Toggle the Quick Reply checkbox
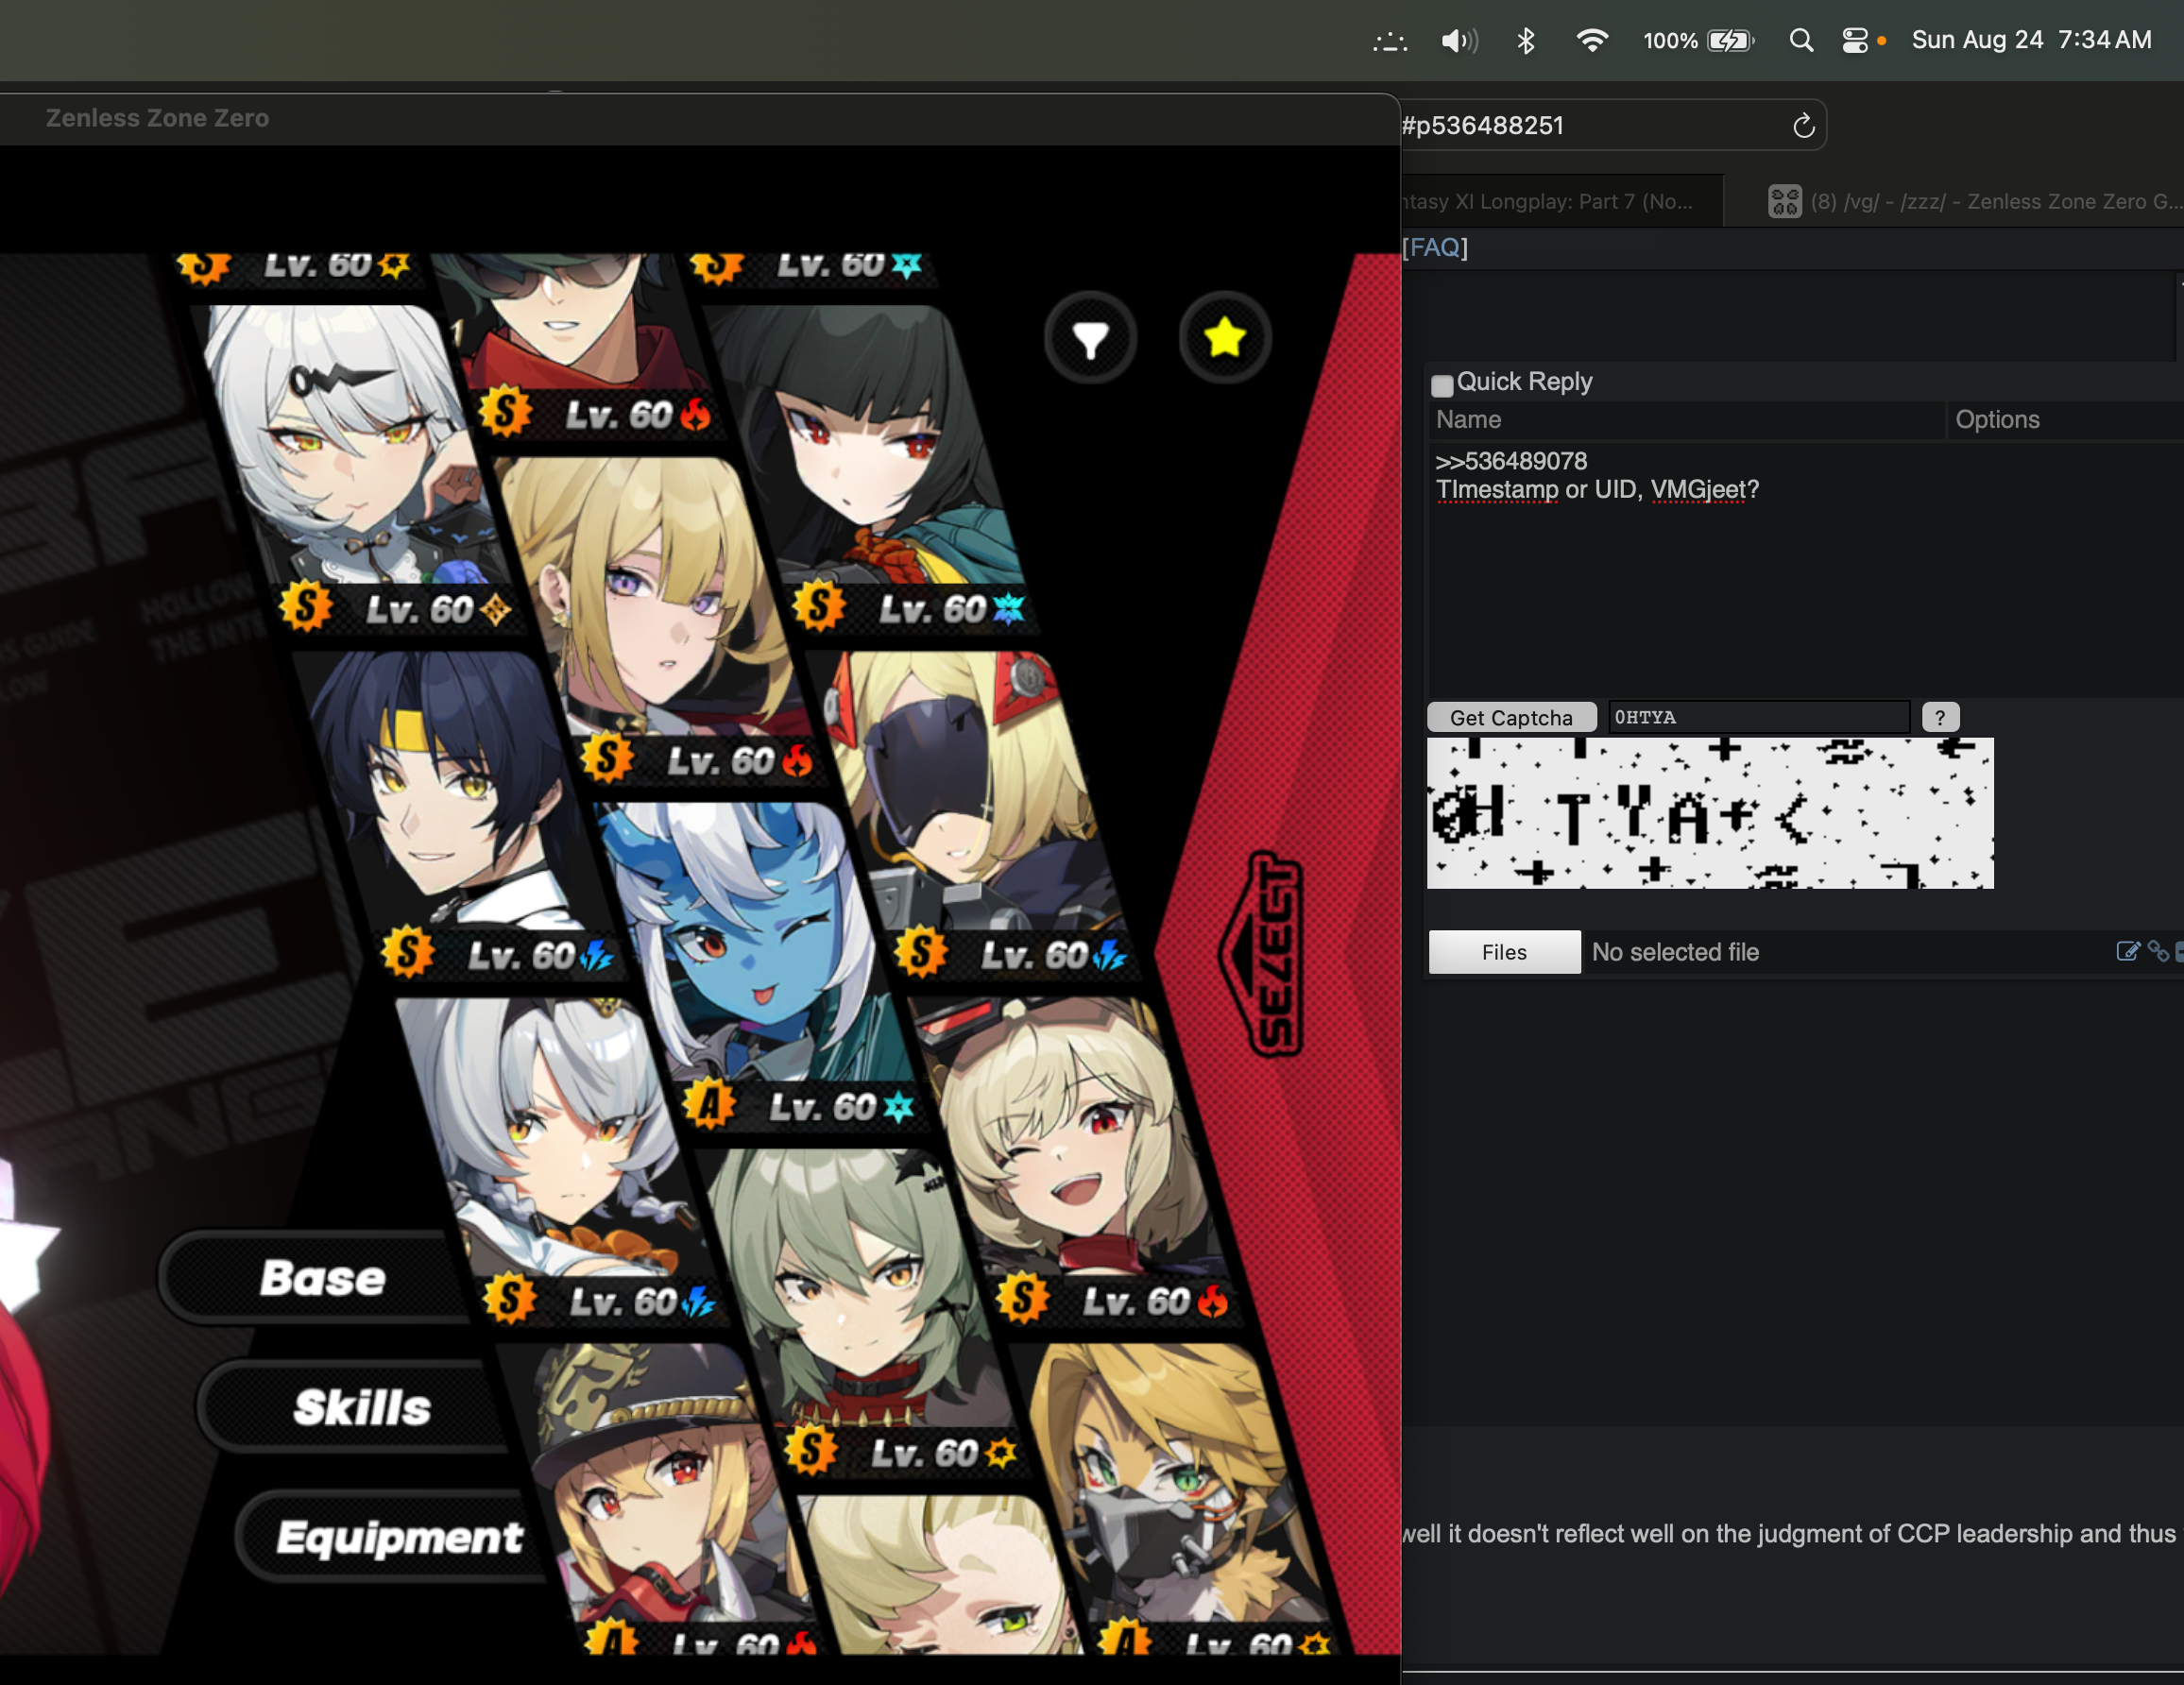 coord(1441,385)
